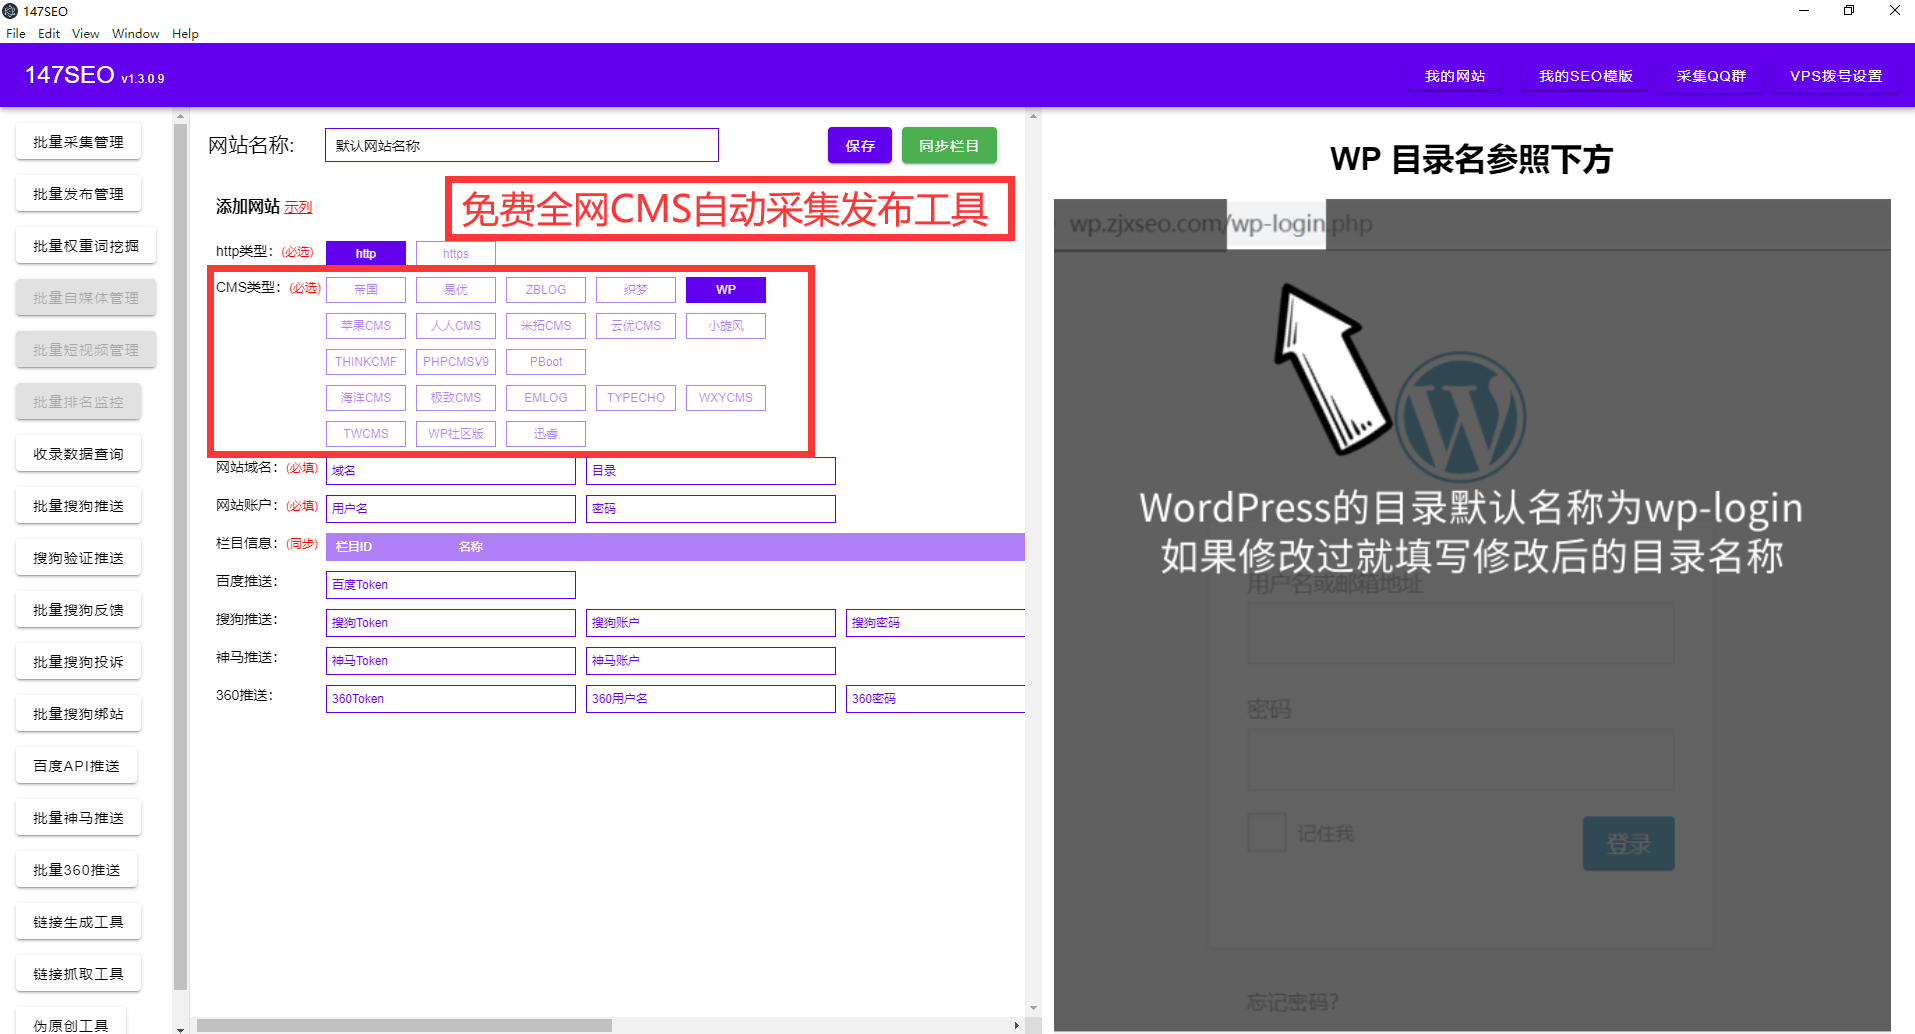This screenshot has width=1915, height=1034.
Task: Open the 批量发布管理 panel
Action: (77, 193)
